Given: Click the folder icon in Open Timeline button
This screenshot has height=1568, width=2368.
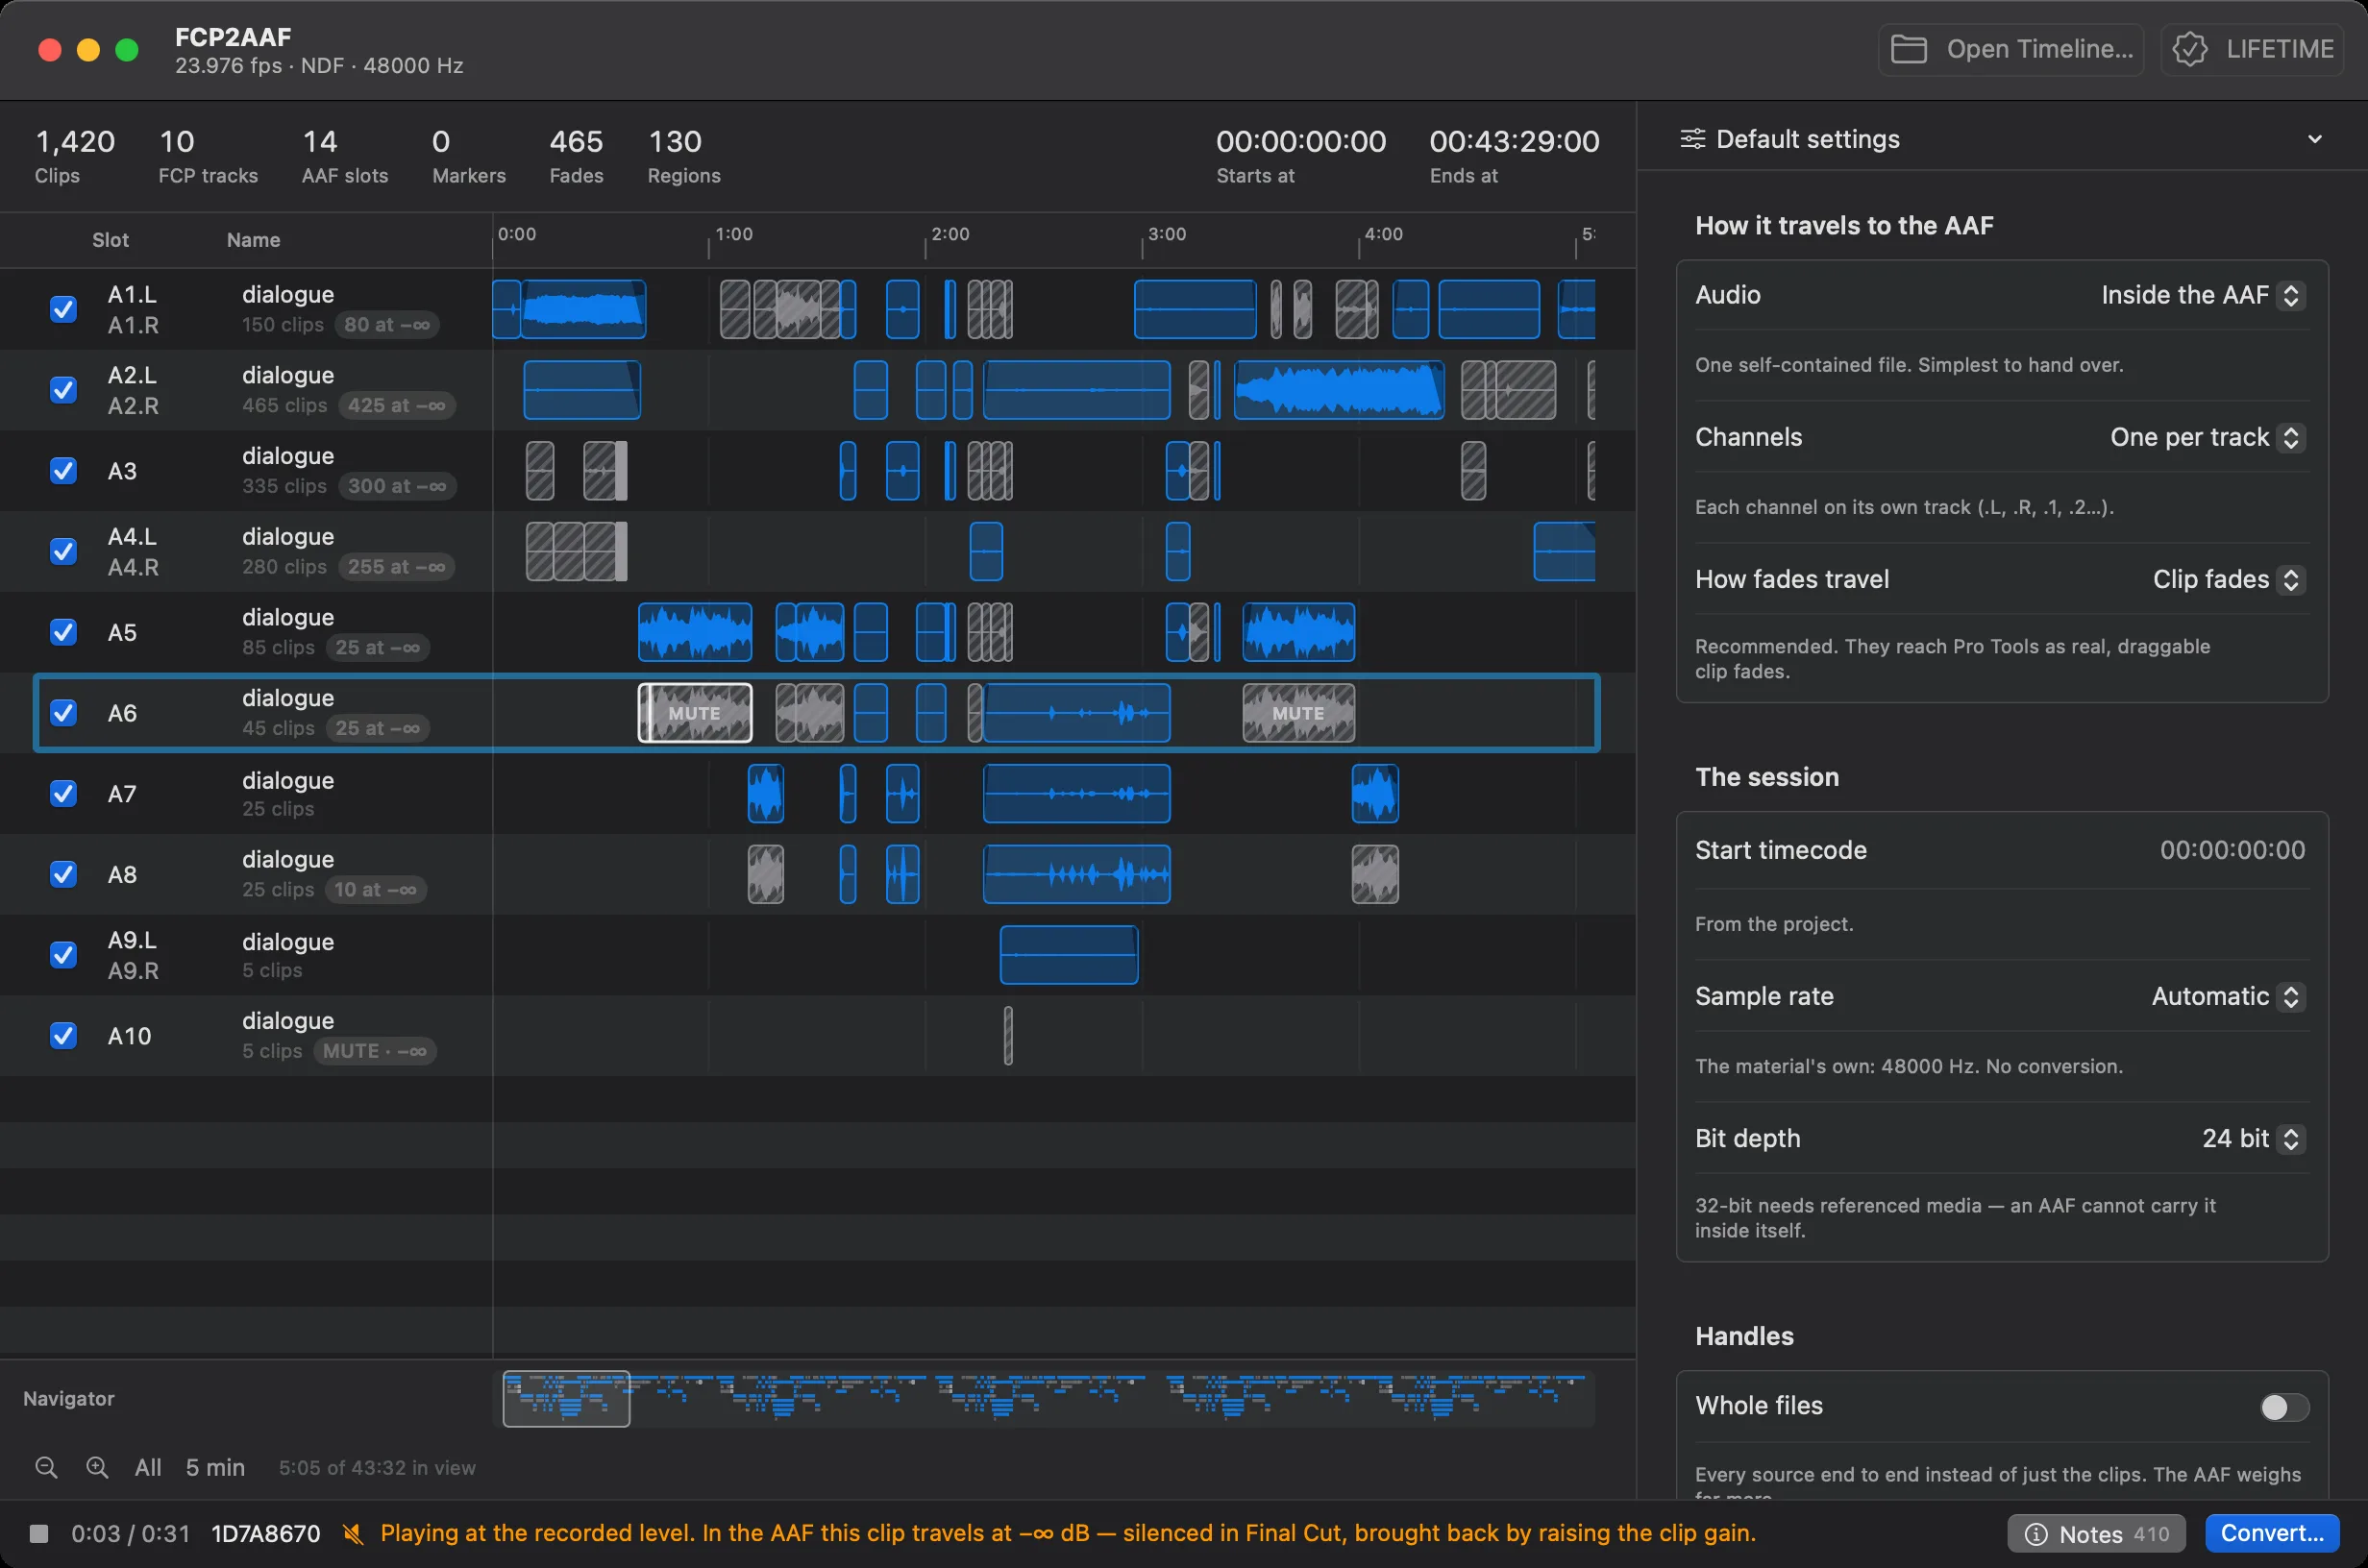Looking at the screenshot, I should click(1908, 49).
